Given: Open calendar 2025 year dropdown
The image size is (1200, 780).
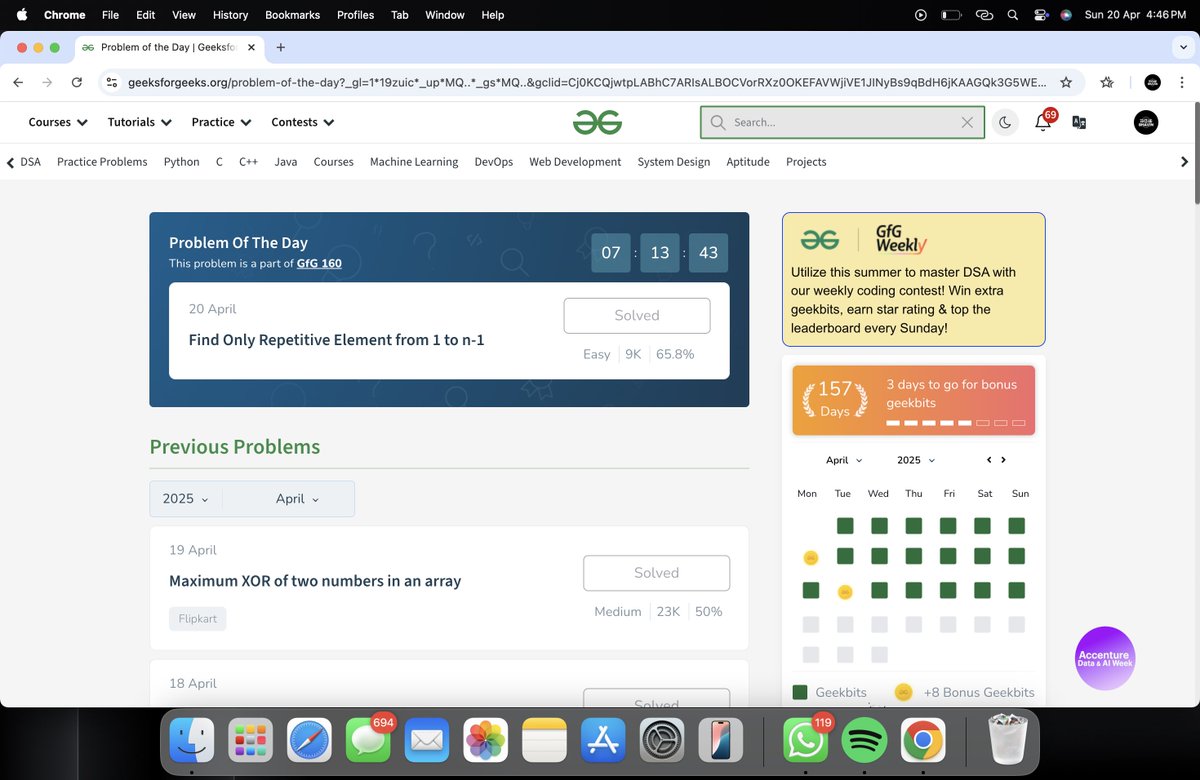Looking at the screenshot, I should point(916,460).
